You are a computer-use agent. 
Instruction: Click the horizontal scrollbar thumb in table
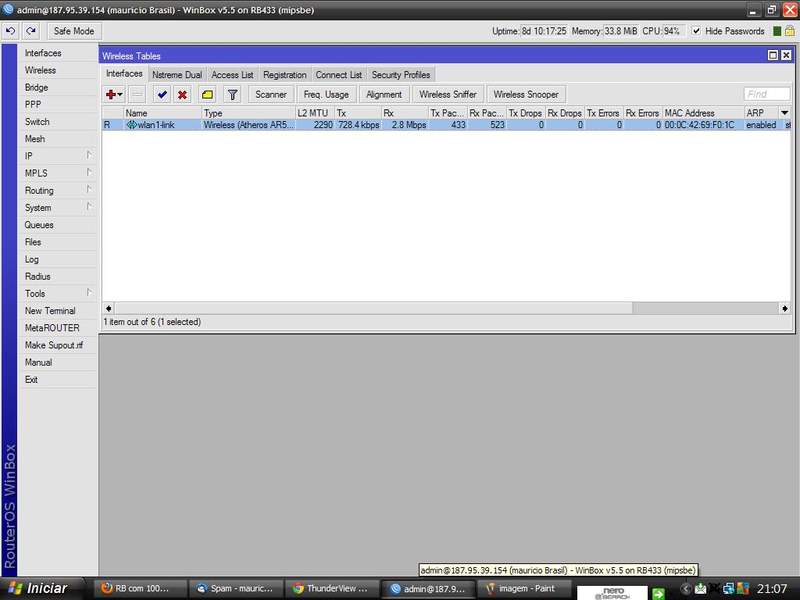pyautogui.click(x=373, y=308)
